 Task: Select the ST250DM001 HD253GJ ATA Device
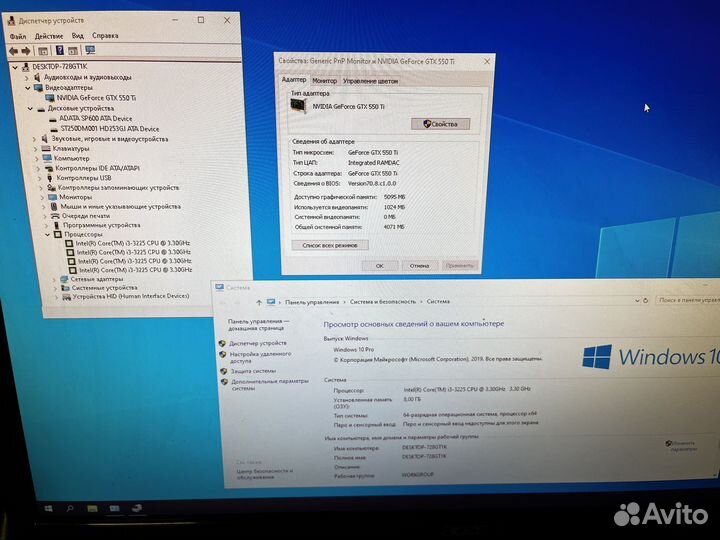click(110, 129)
